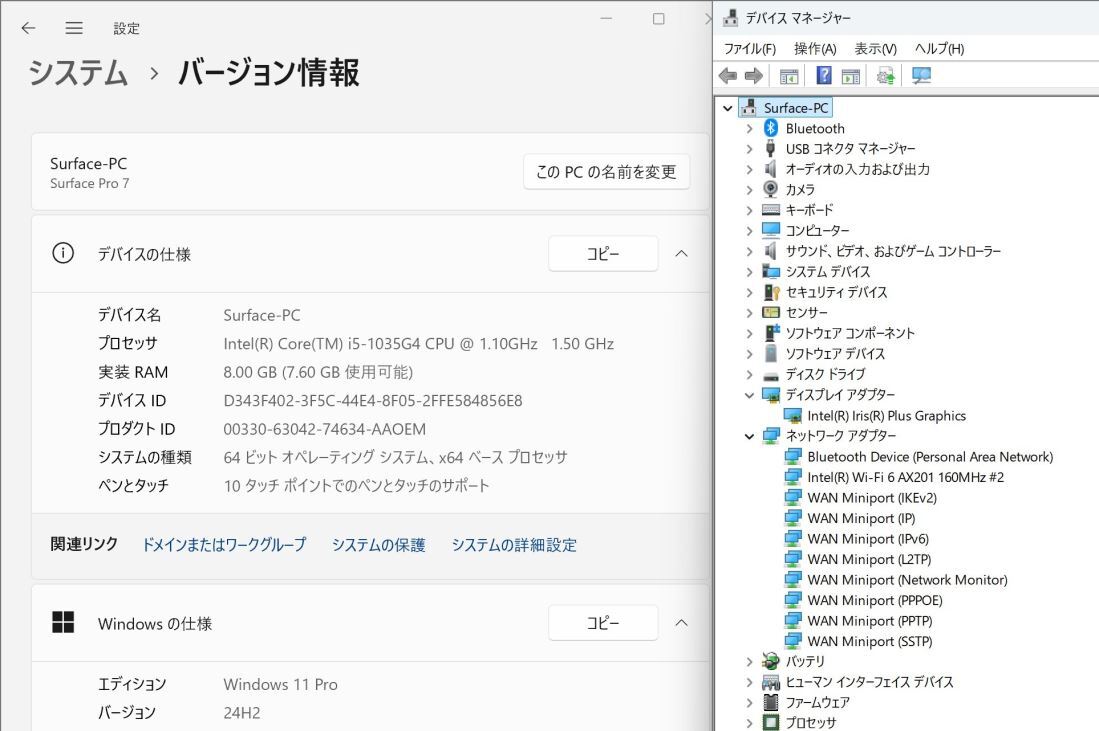
Task: Collapse the Surface-PC root node
Action: [728, 108]
